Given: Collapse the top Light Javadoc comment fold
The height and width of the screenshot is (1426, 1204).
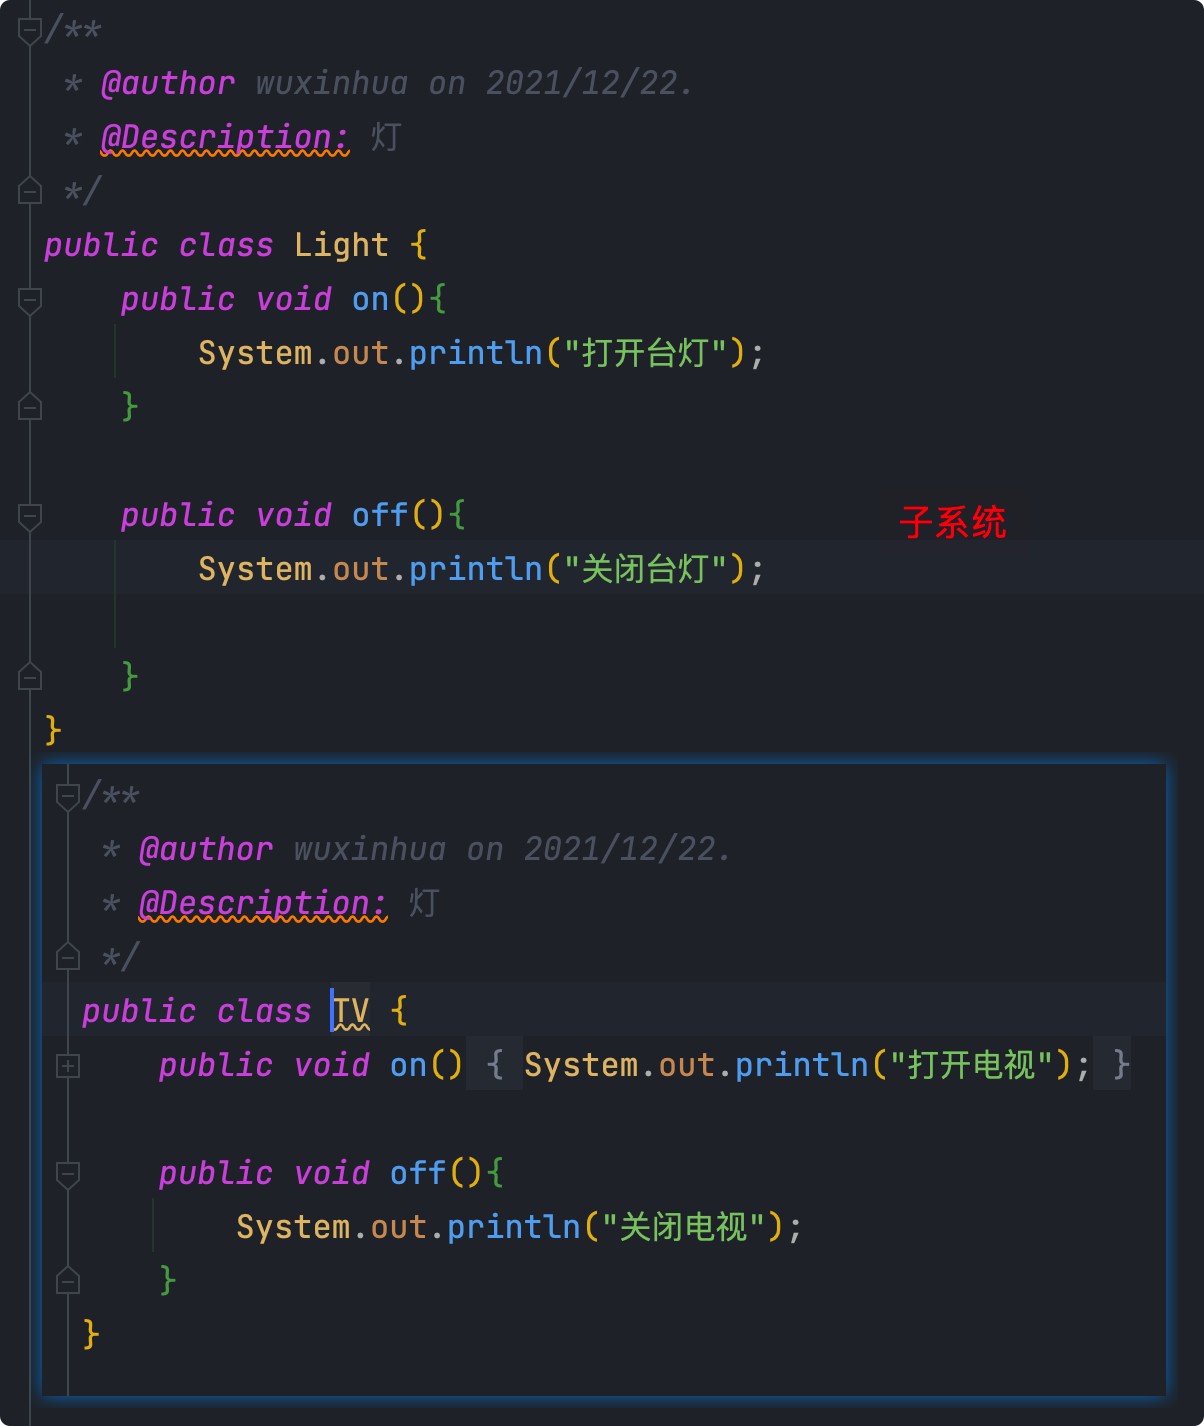Looking at the screenshot, I should coord(30,30).
